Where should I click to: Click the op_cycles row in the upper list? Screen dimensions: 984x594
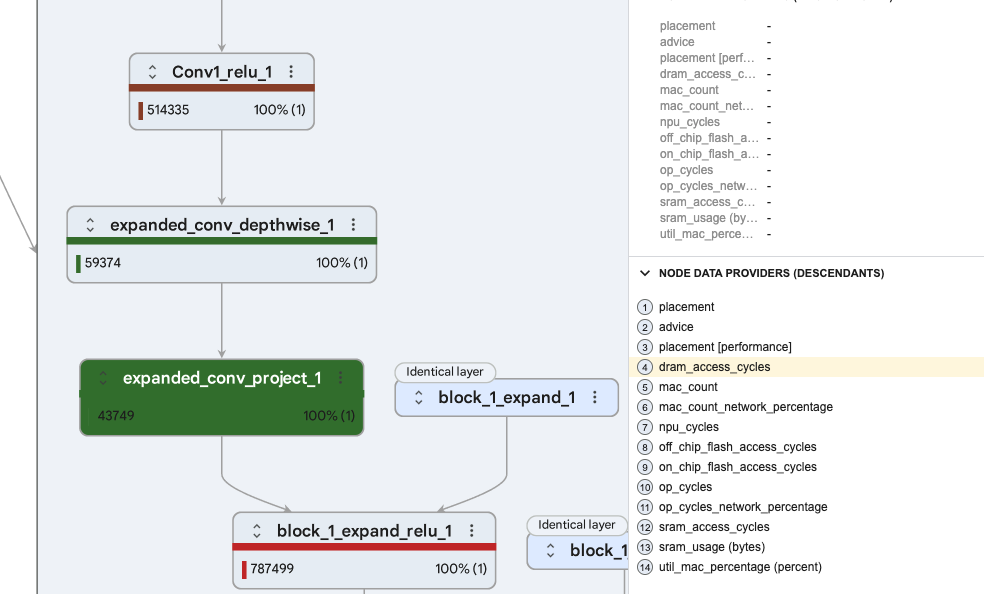(x=715, y=170)
